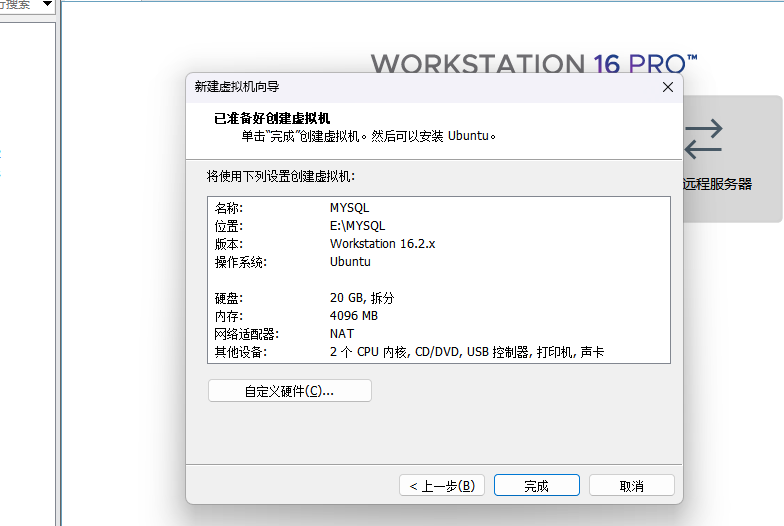This screenshot has width=784, height=526.
Task: Click the 硬盘 row label
Action: pos(228,298)
